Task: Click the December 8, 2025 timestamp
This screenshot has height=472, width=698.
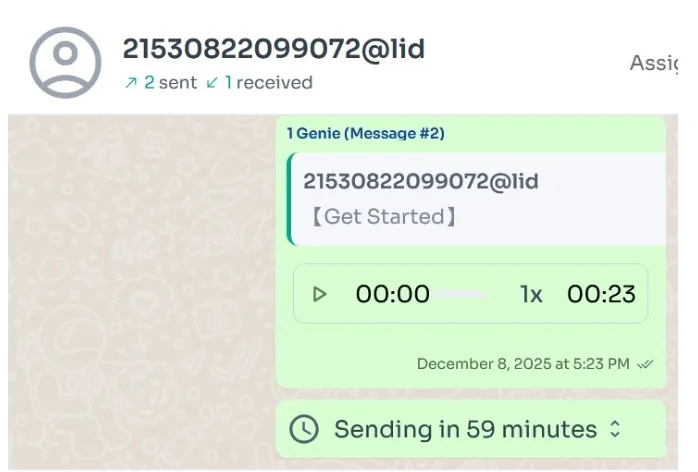Action: [523, 364]
